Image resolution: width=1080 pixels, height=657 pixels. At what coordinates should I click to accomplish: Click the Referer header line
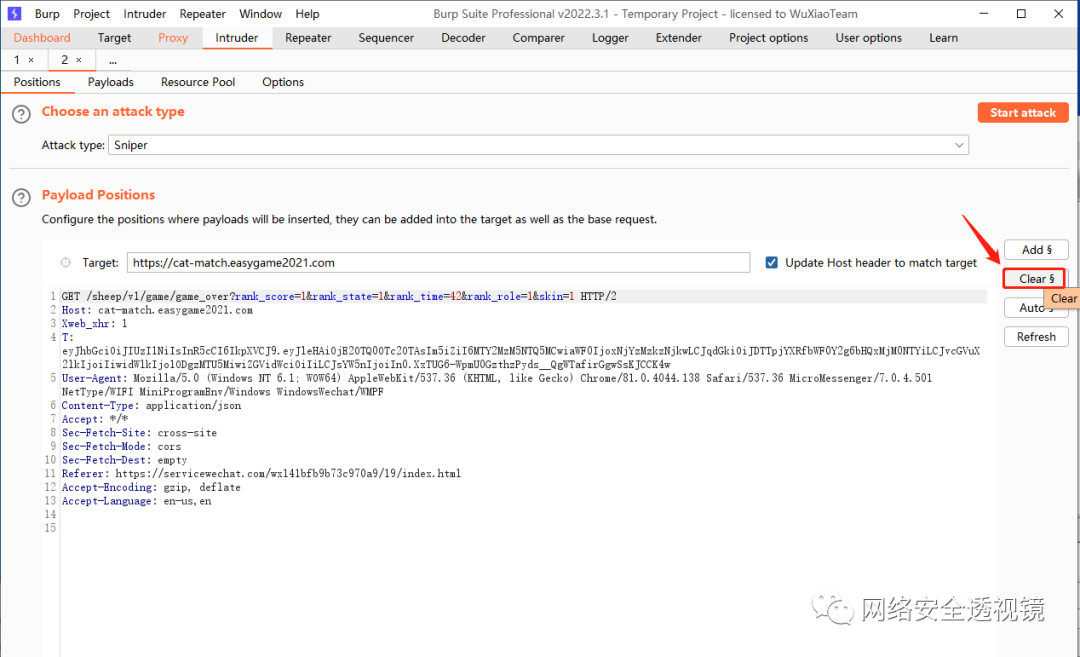[x=261, y=474]
